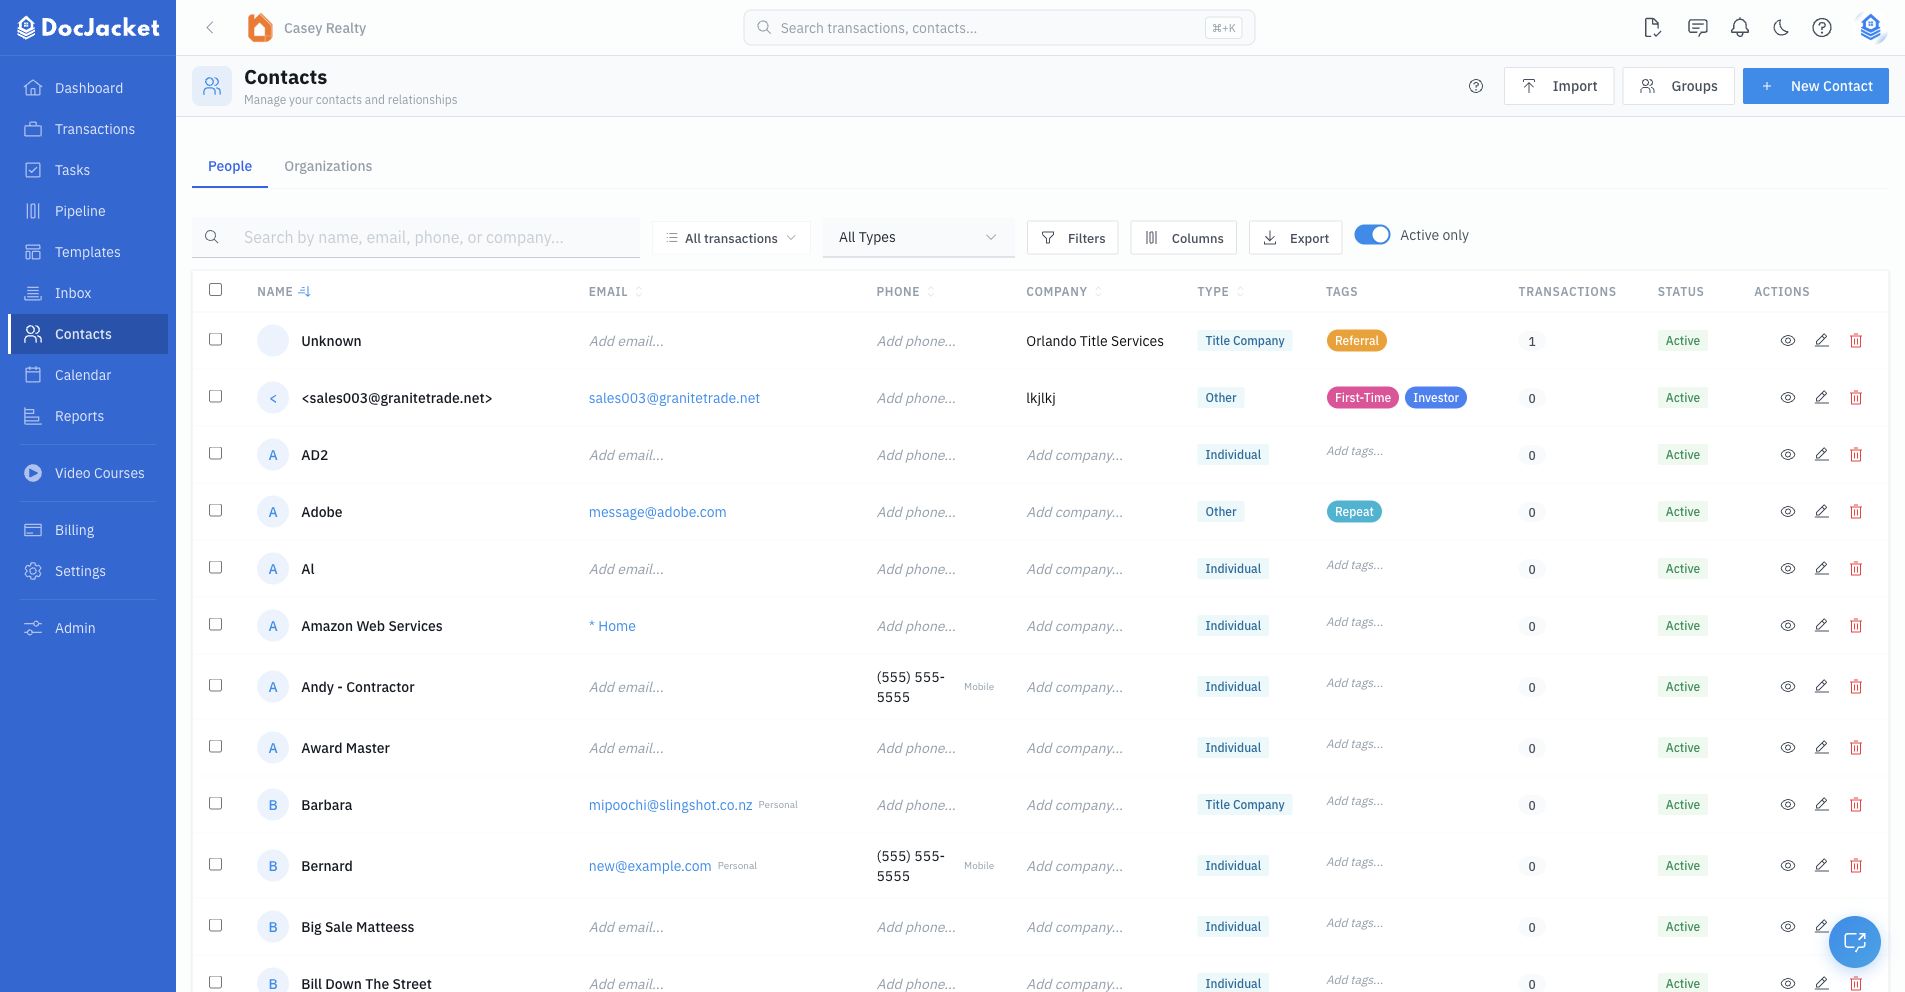Open the notifications bell
This screenshot has width=1905, height=992.
click(x=1740, y=28)
